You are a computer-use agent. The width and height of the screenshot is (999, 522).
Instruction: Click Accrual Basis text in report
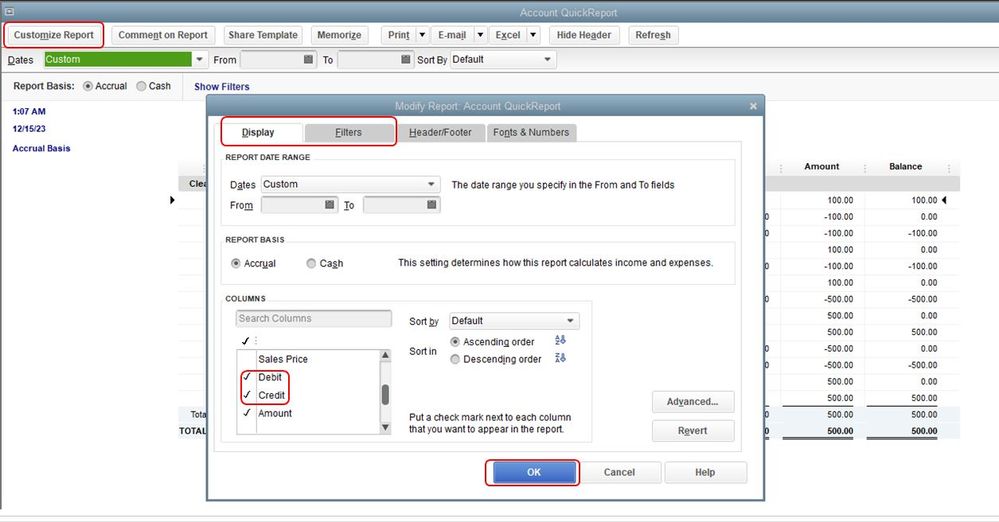[41, 149]
